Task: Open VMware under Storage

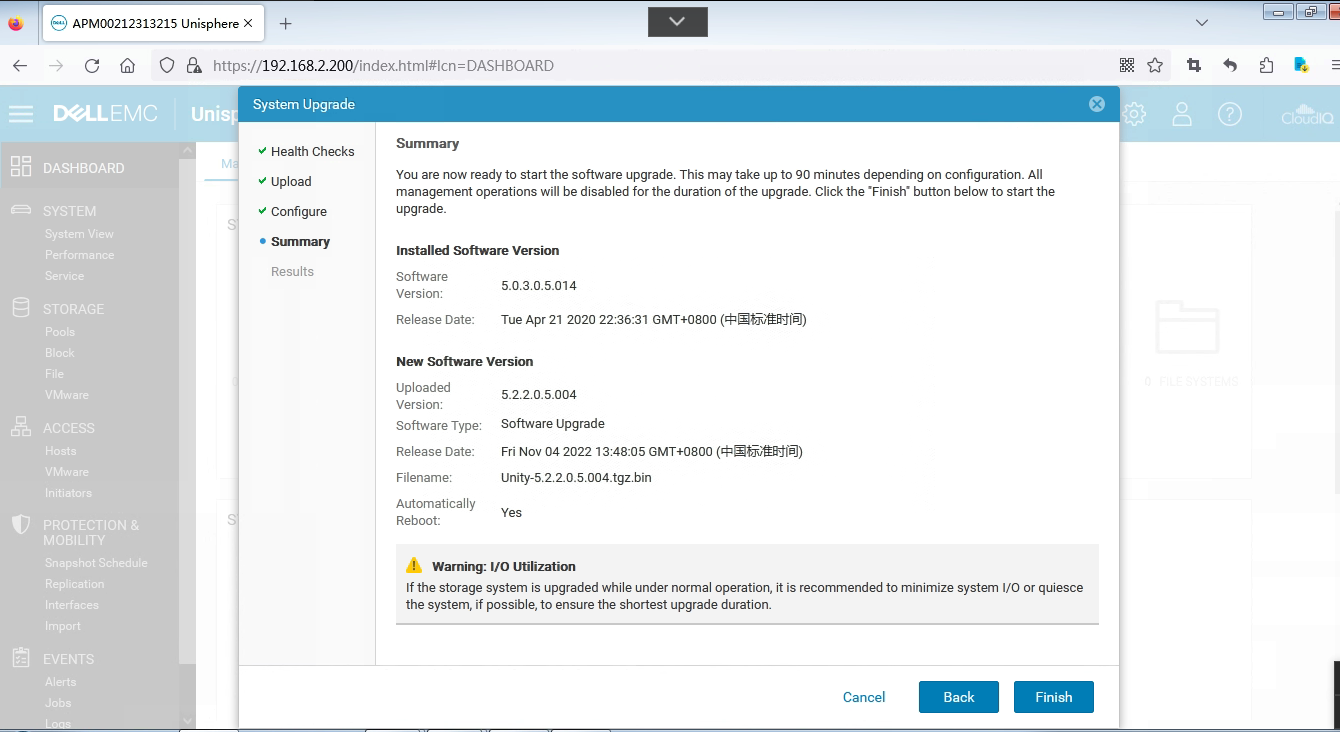Action: pos(66,395)
